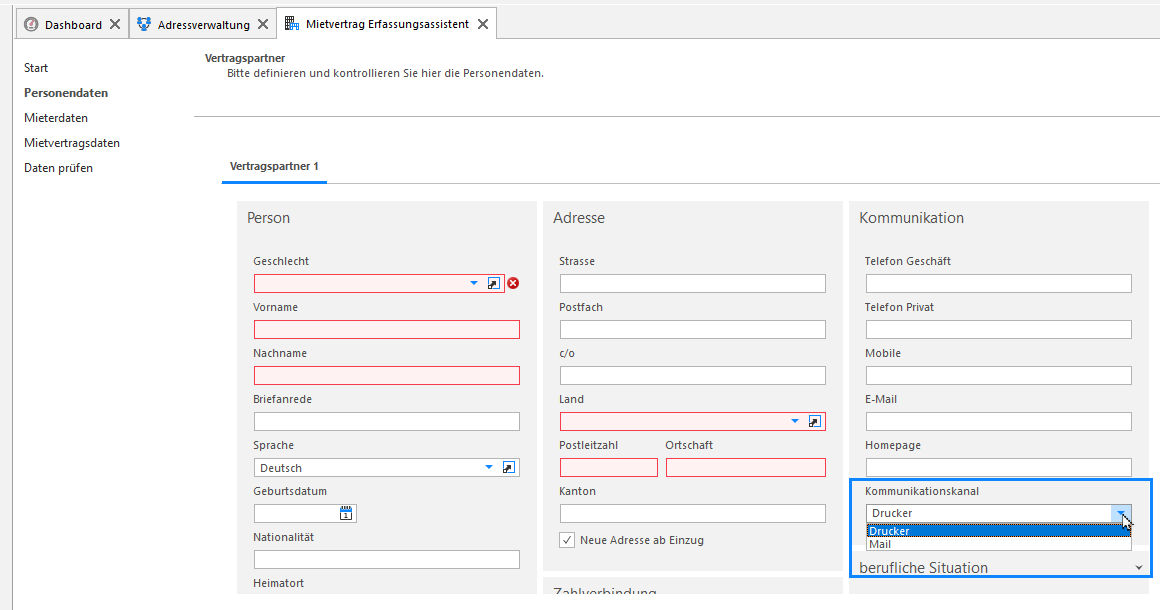Image resolution: width=1160 pixels, height=610 pixels.
Task: Close the Mietvertrag Erfassungsassistent tab
Action: pyautogui.click(x=482, y=24)
